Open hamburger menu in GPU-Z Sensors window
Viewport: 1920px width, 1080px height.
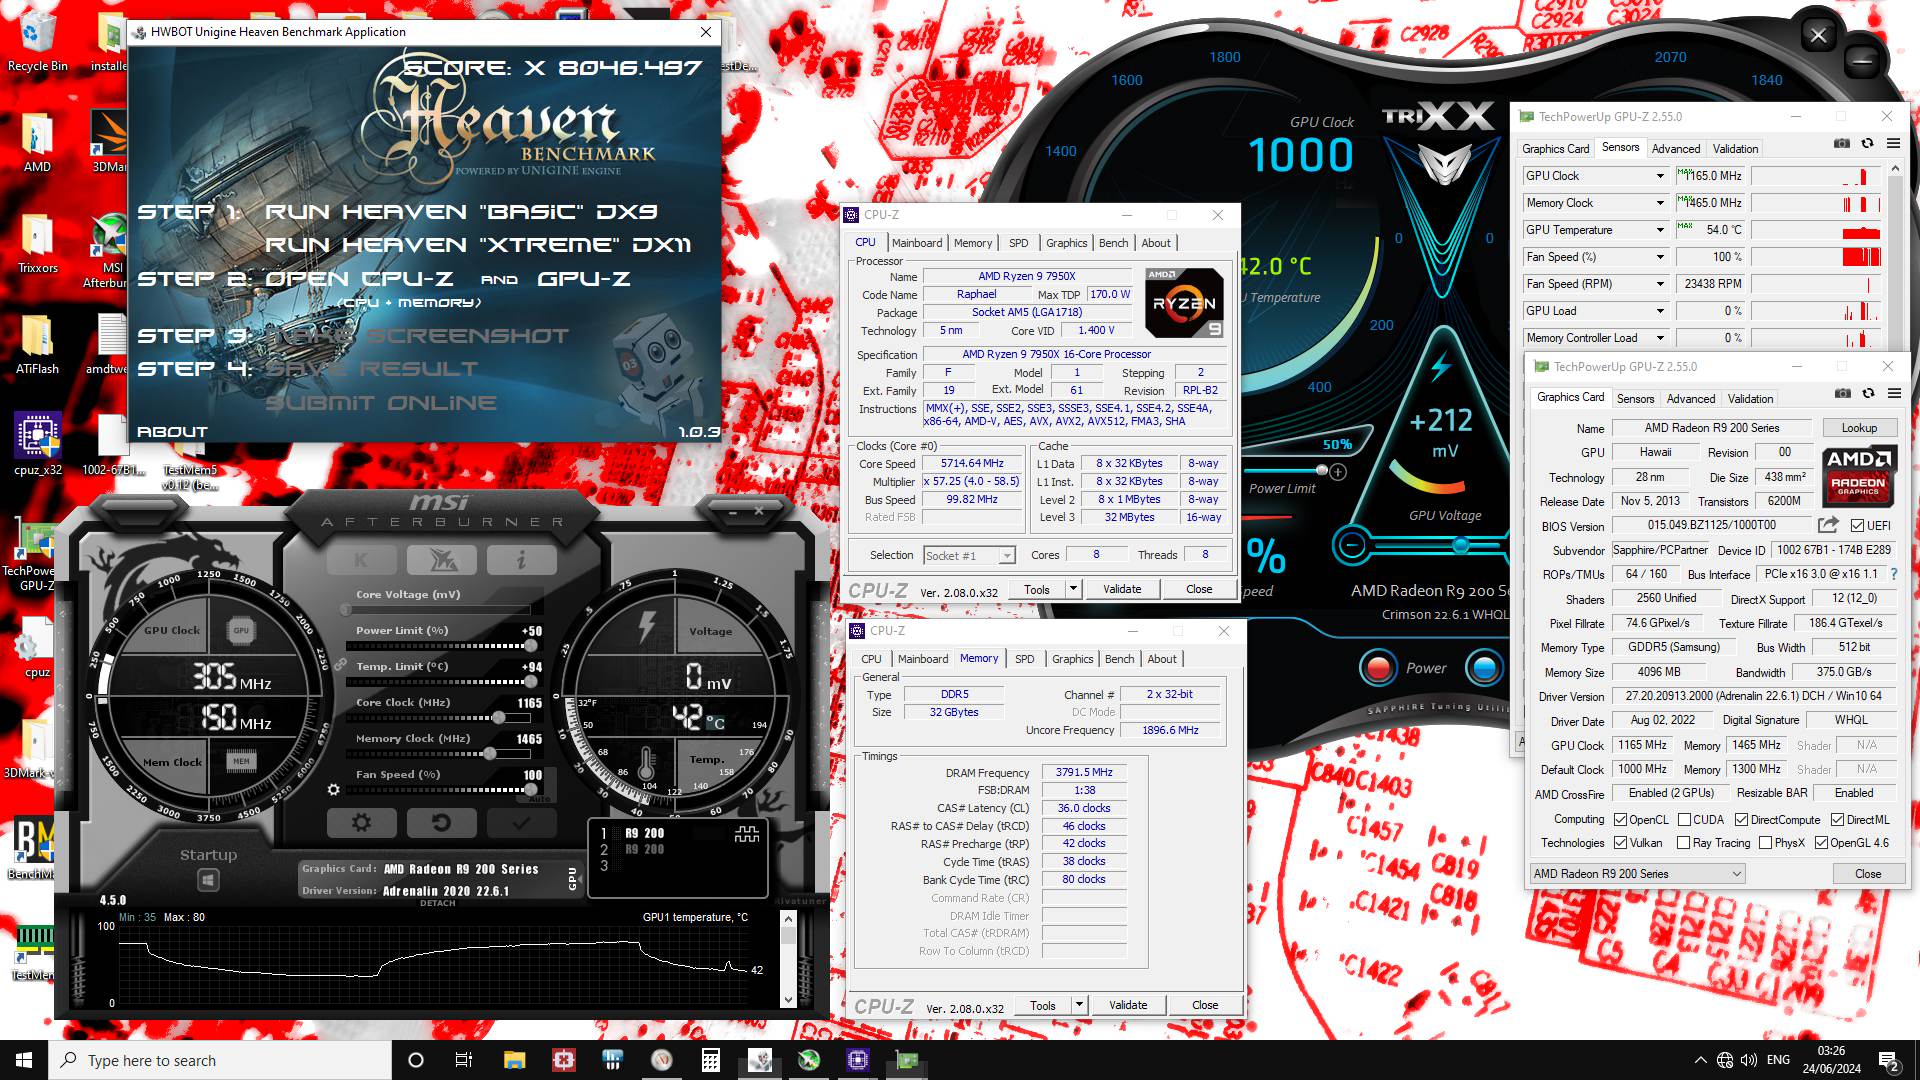[1893, 144]
